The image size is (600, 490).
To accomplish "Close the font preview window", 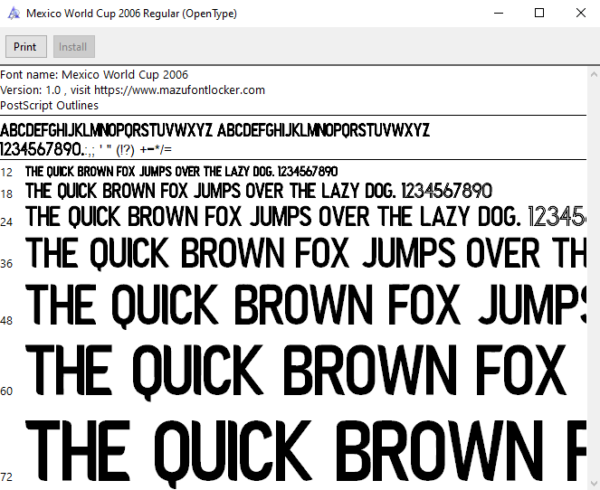I will (580, 13).
